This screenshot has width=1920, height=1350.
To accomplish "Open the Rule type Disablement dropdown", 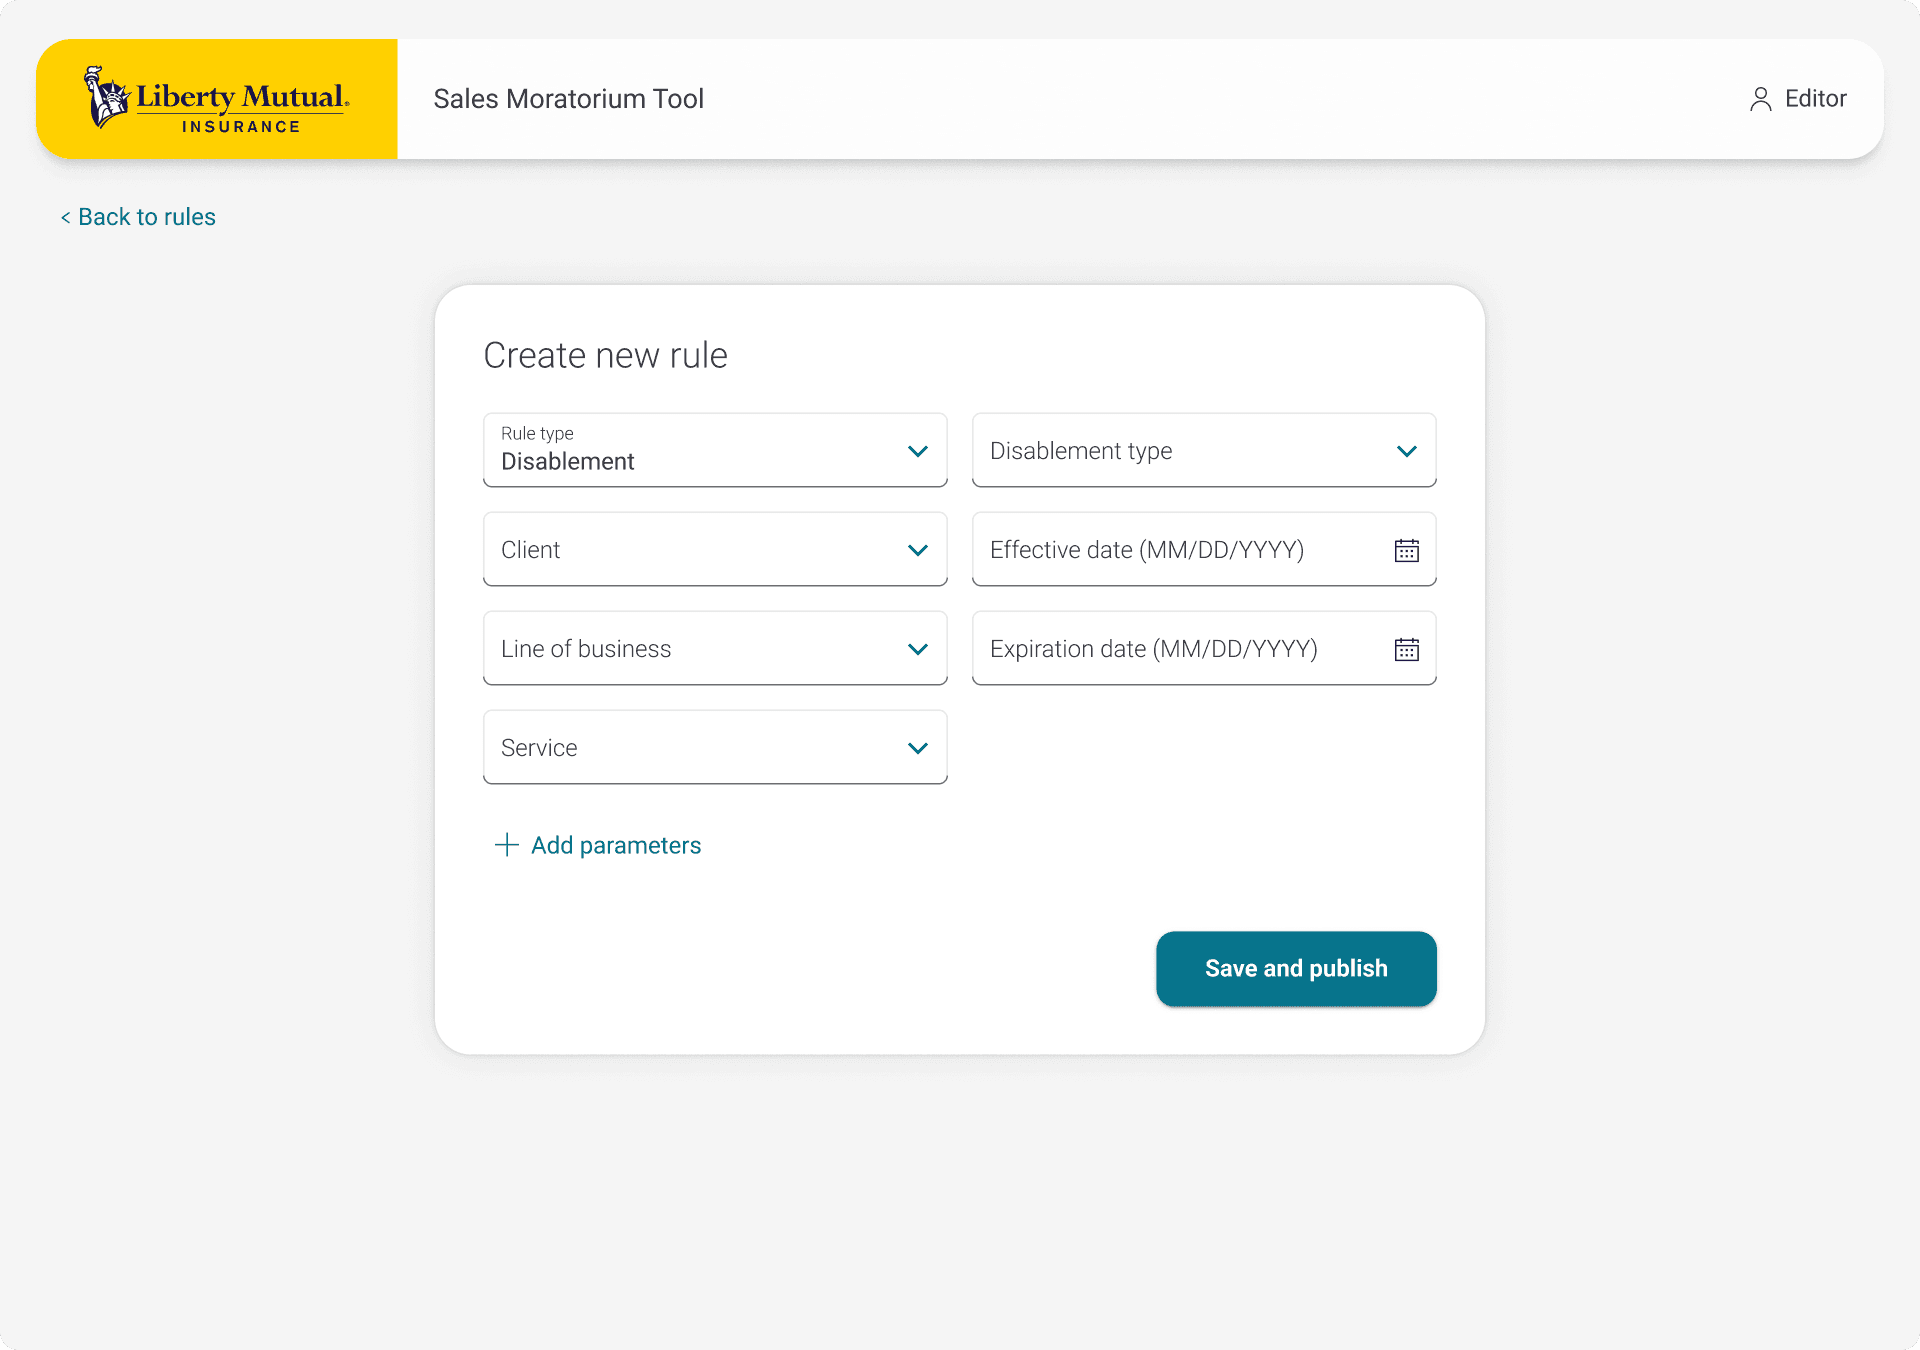I will click(x=690, y=451).
